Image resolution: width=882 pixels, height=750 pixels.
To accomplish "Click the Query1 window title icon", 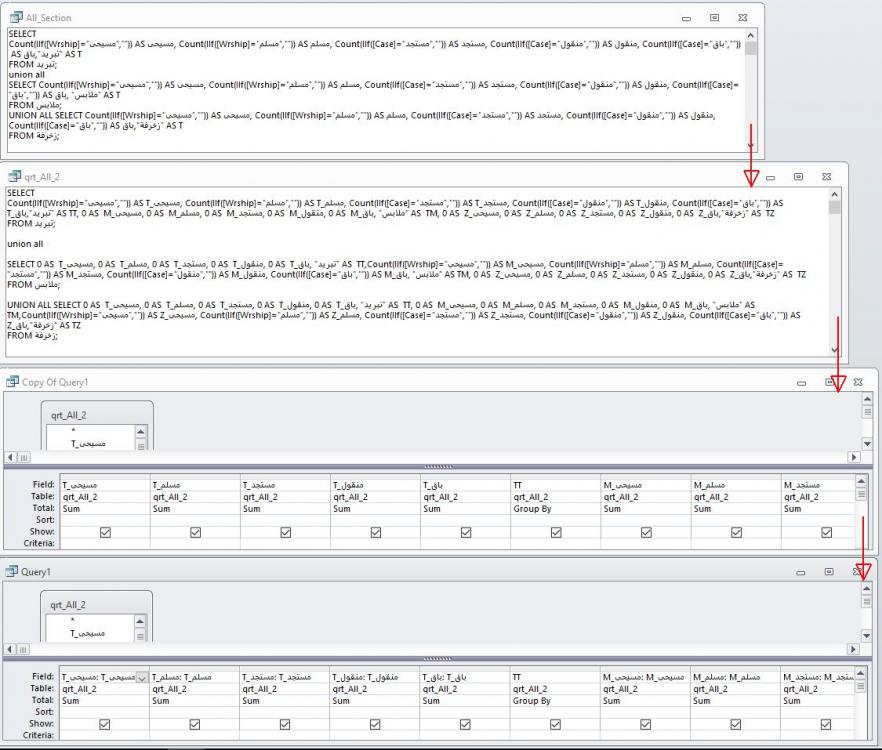I will [x=12, y=571].
